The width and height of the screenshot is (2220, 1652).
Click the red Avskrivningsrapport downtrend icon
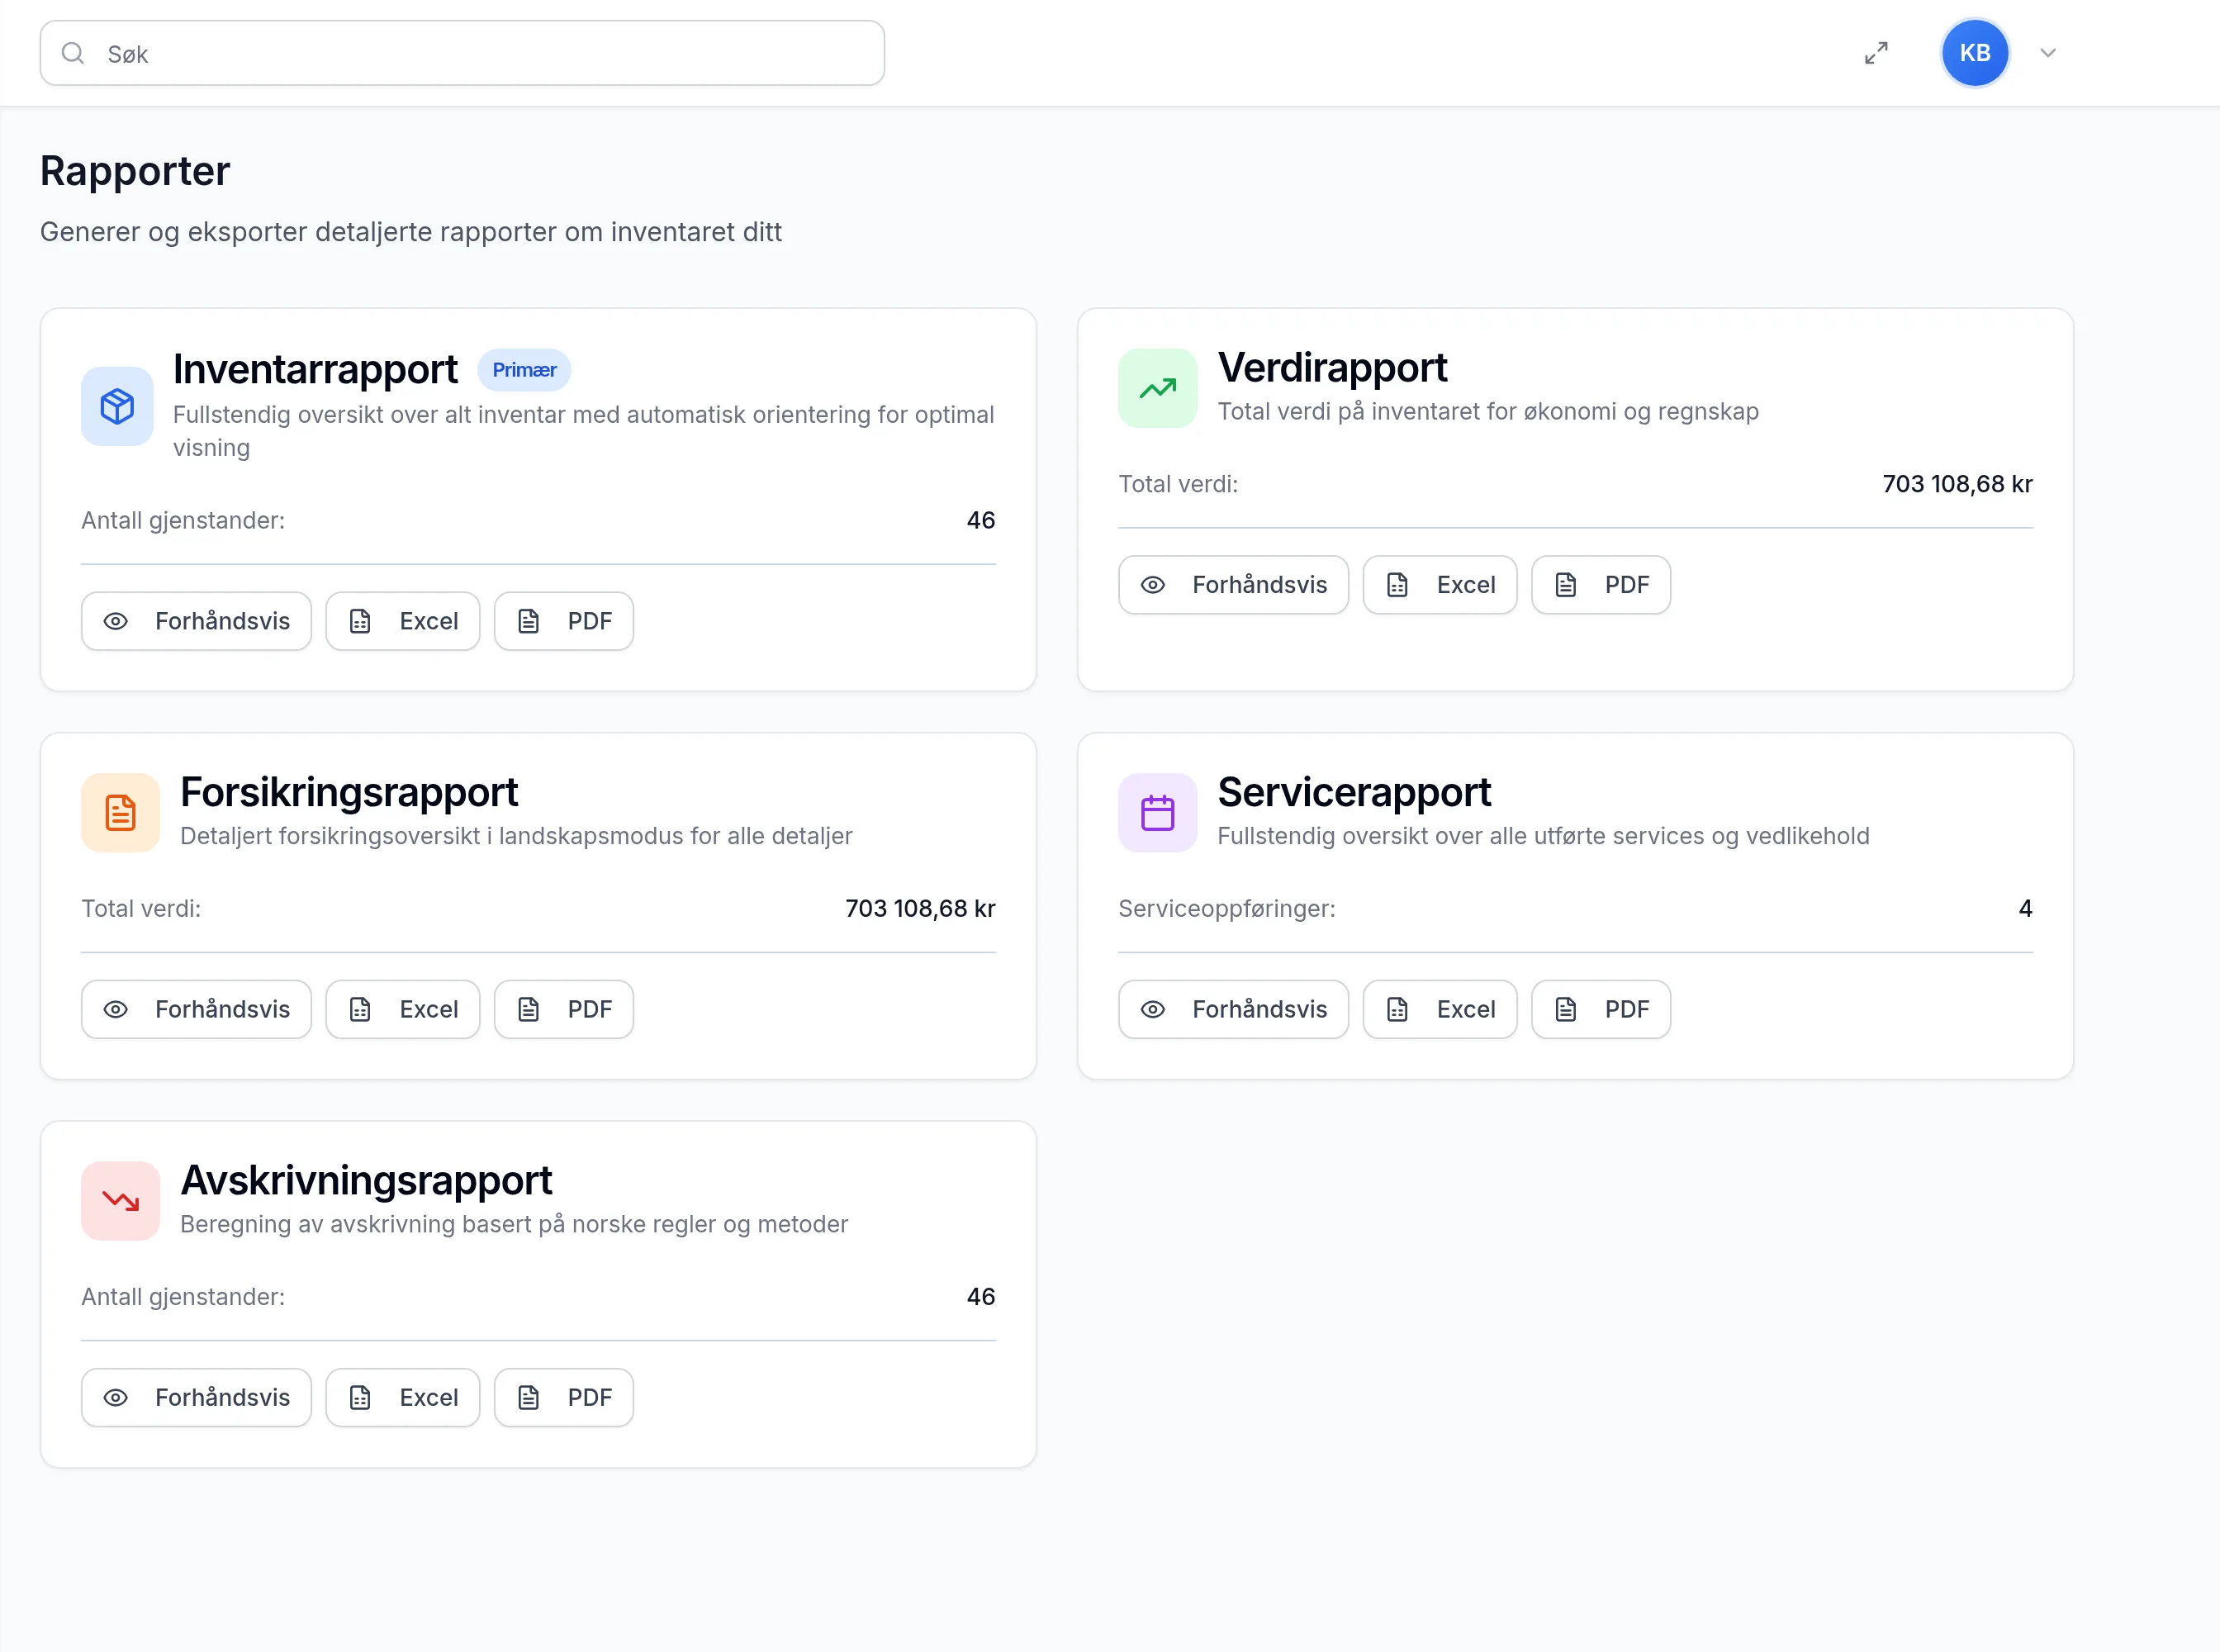pos(120,1200)
